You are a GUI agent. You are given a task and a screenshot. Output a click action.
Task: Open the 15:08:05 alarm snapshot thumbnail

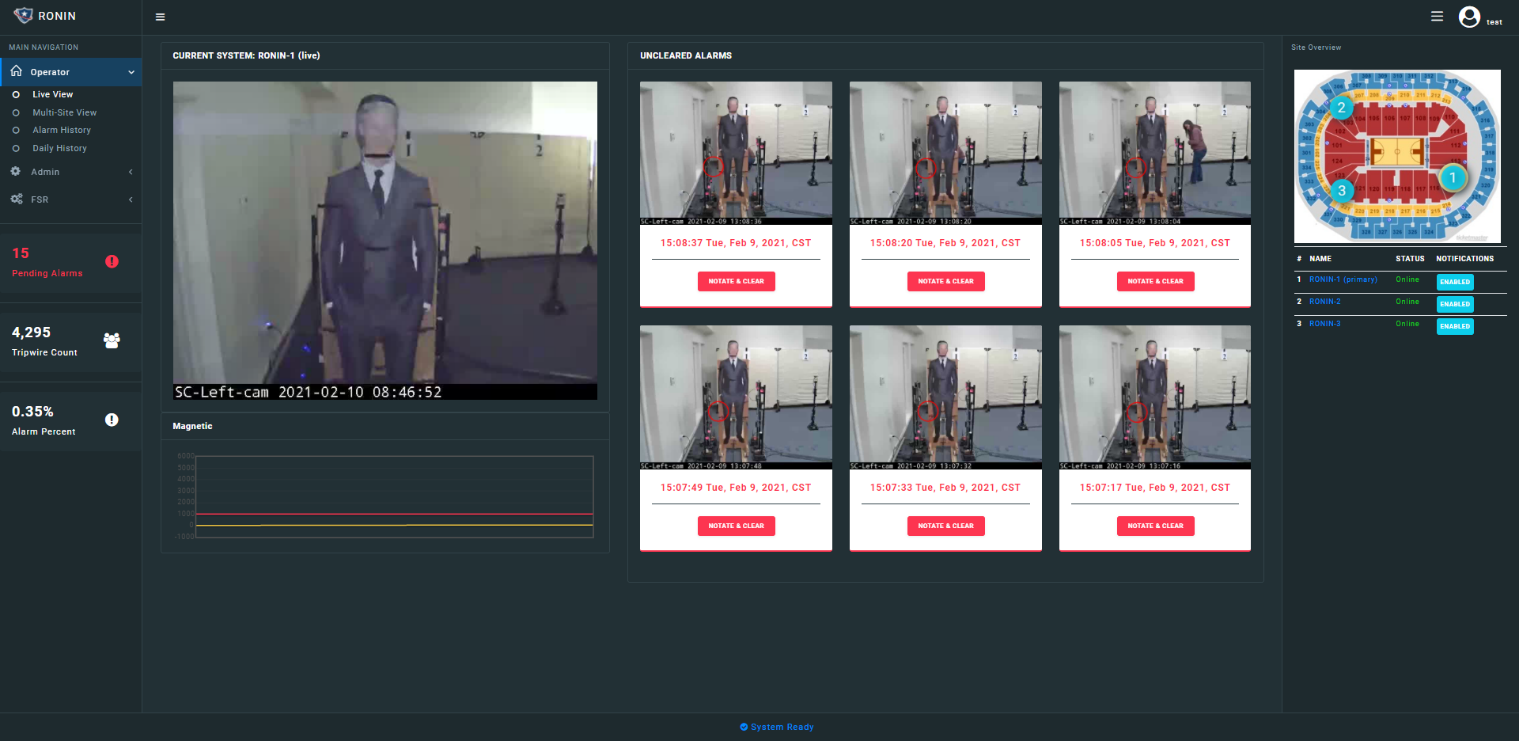click(x=1155, y=153)
